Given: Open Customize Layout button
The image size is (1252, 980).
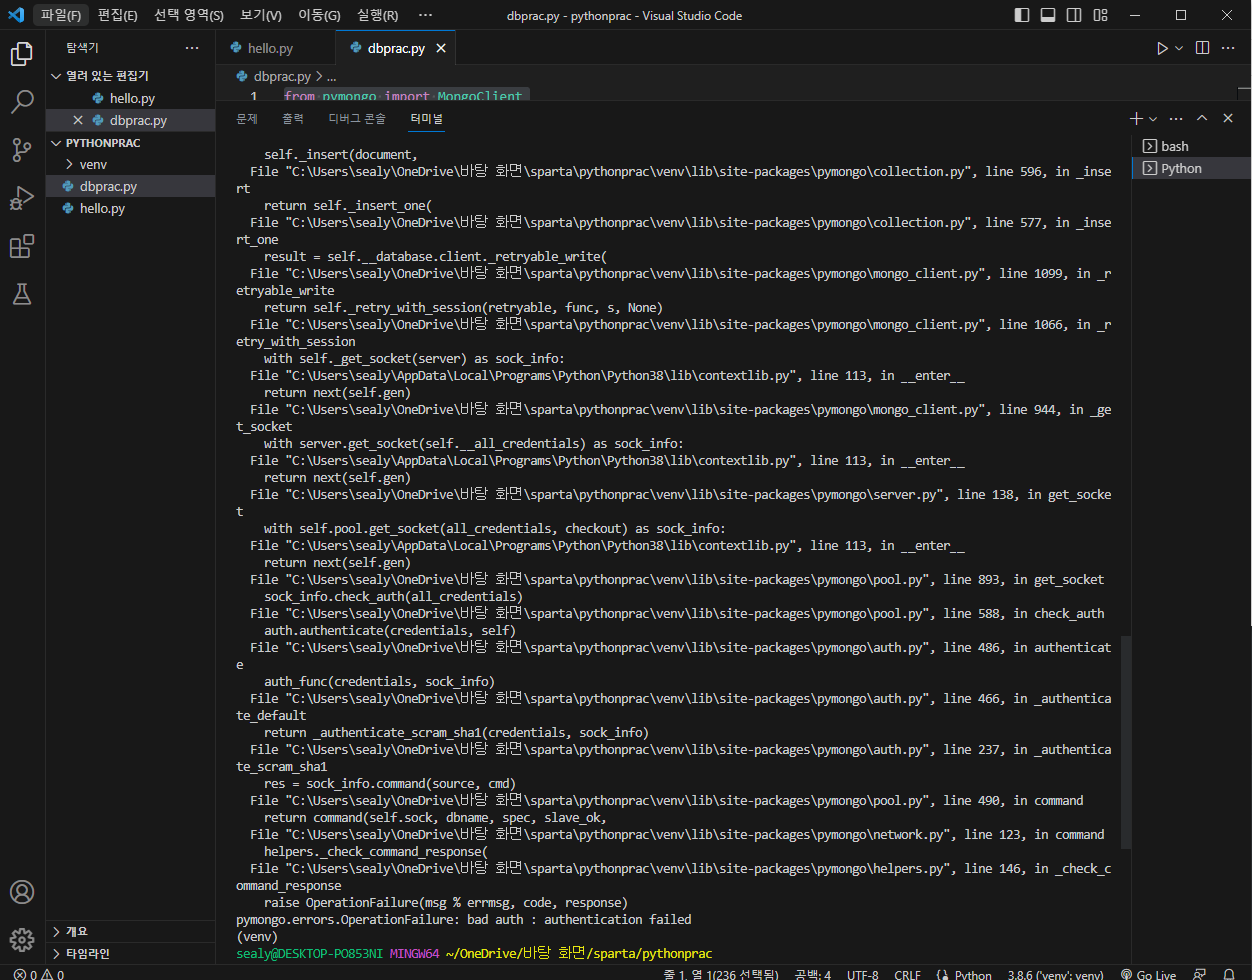Looking at the screenshot, I should (1100, 15).
